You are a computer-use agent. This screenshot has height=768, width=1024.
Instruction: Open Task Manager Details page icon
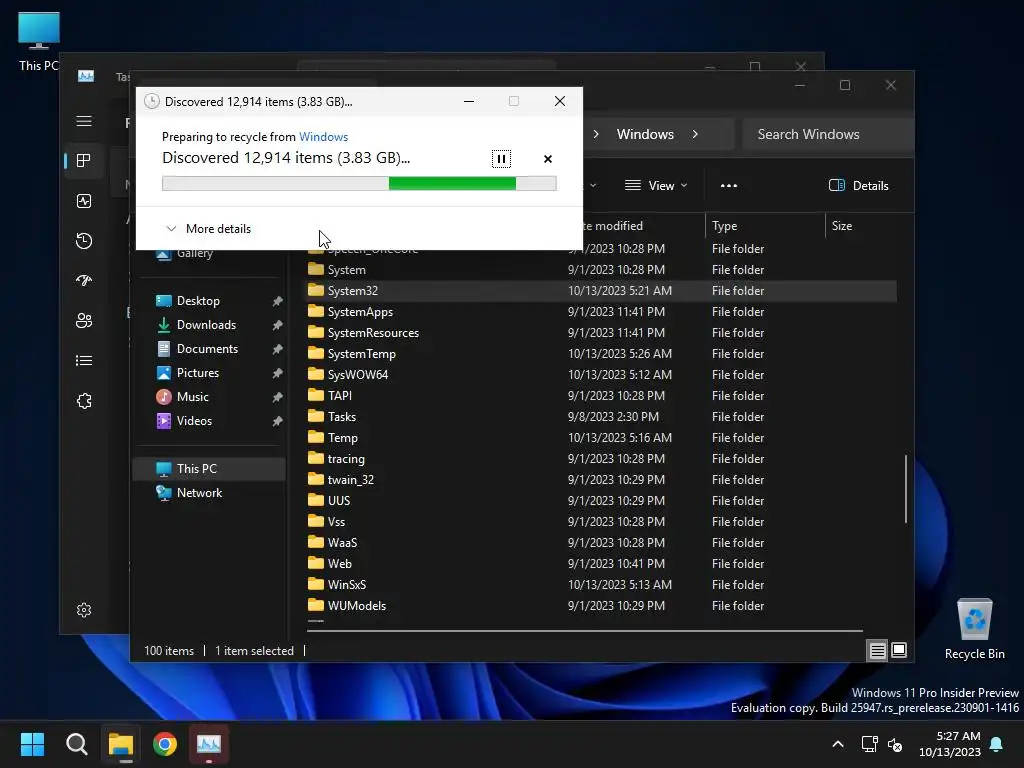tap(84, 360)
